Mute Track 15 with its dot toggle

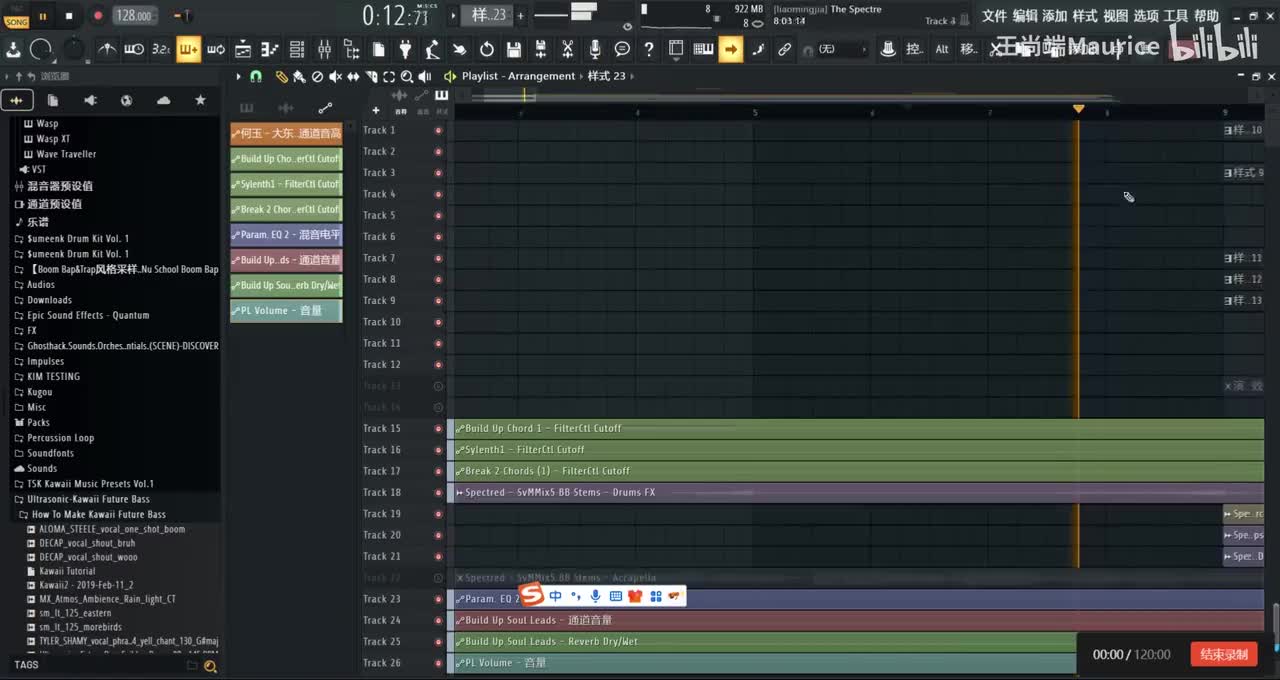click(438, 428)
